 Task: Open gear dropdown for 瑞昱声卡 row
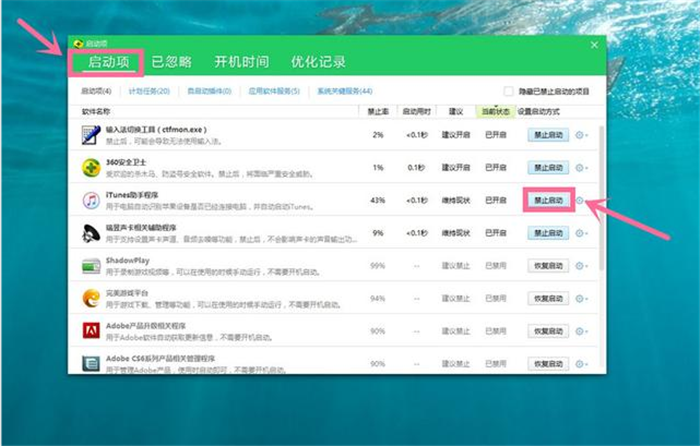click(x=581, y=233)
